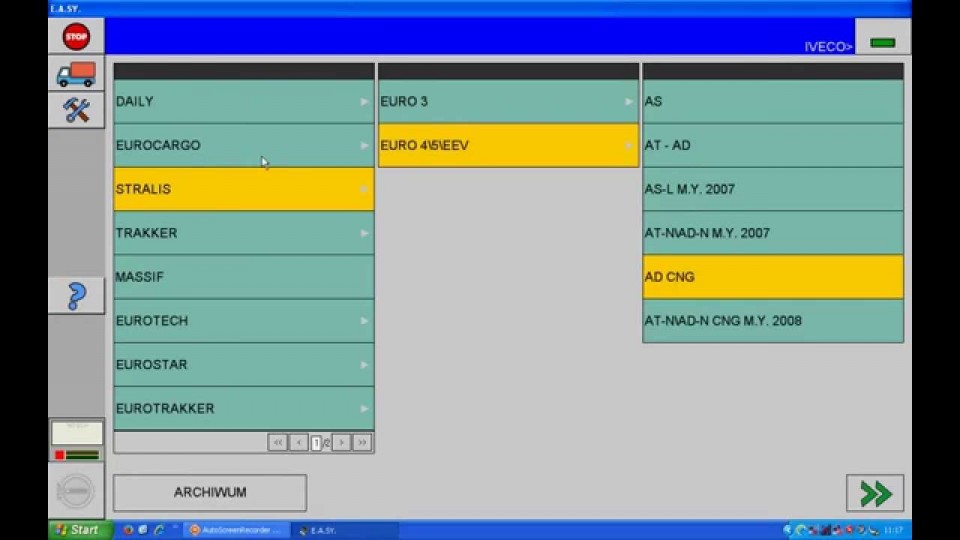
Task: Select EUROSTAR vehicle model
Action: (244, 364)
